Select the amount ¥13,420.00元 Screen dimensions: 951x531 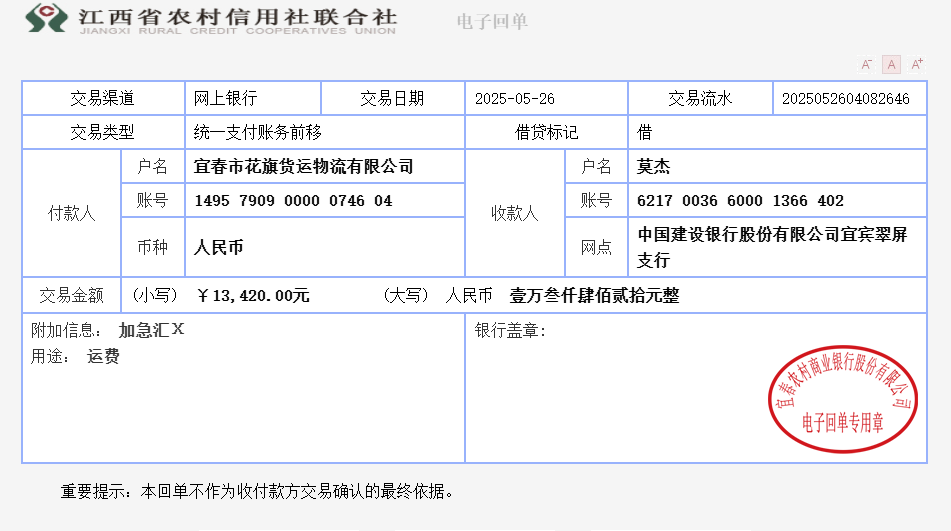(x=254, y=295)
